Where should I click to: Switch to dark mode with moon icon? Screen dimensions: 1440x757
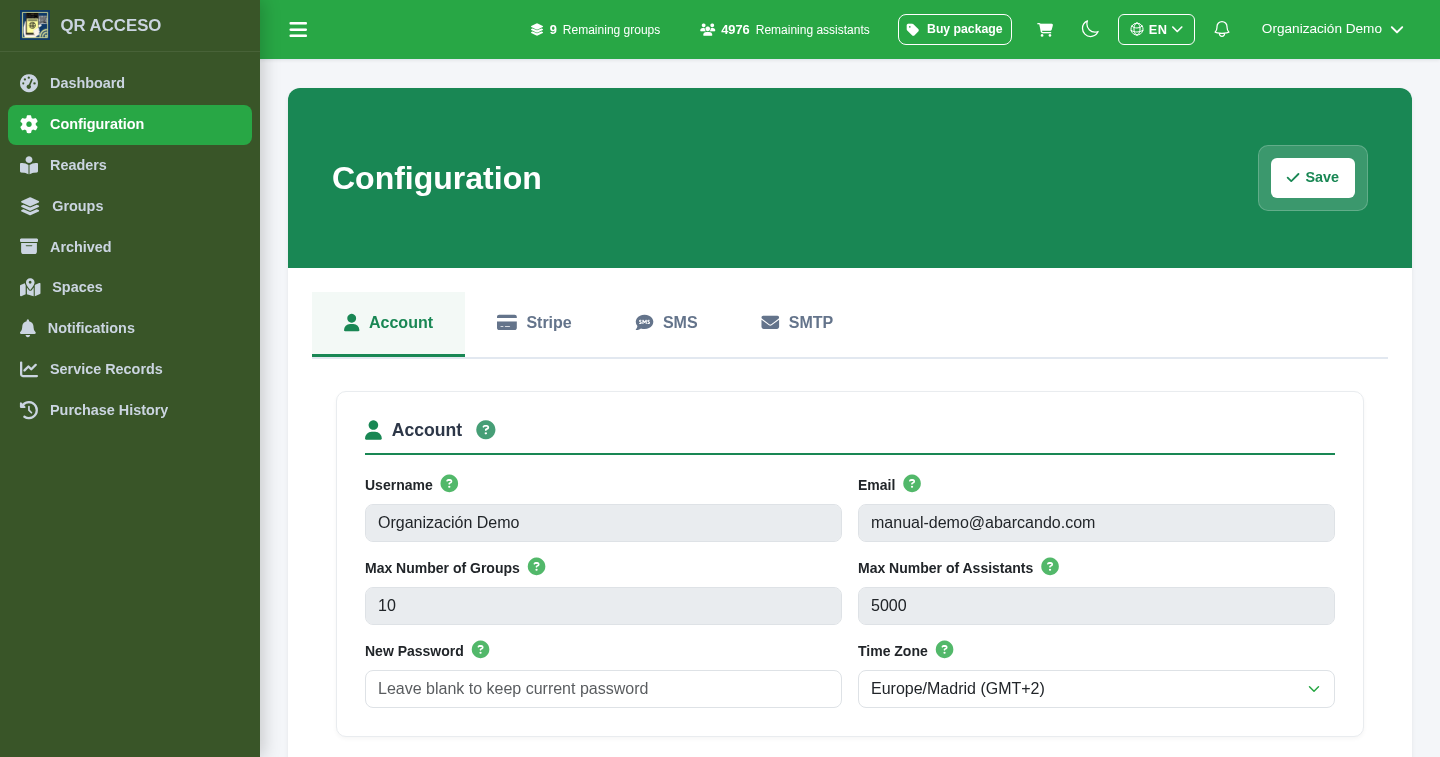tap(1090, 29)
